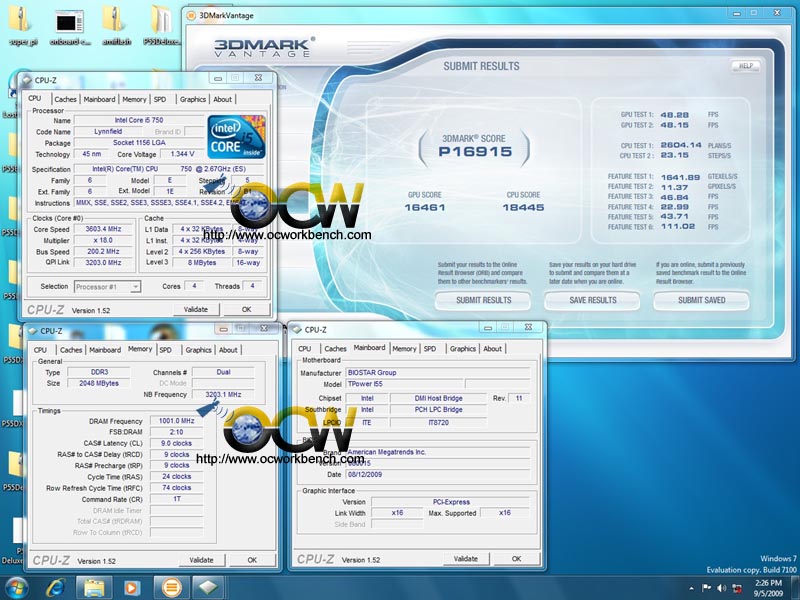Open SPD tab in the CPU-Z processor window
The height and width of the screenshot is (600, 800).
(160, 99)
